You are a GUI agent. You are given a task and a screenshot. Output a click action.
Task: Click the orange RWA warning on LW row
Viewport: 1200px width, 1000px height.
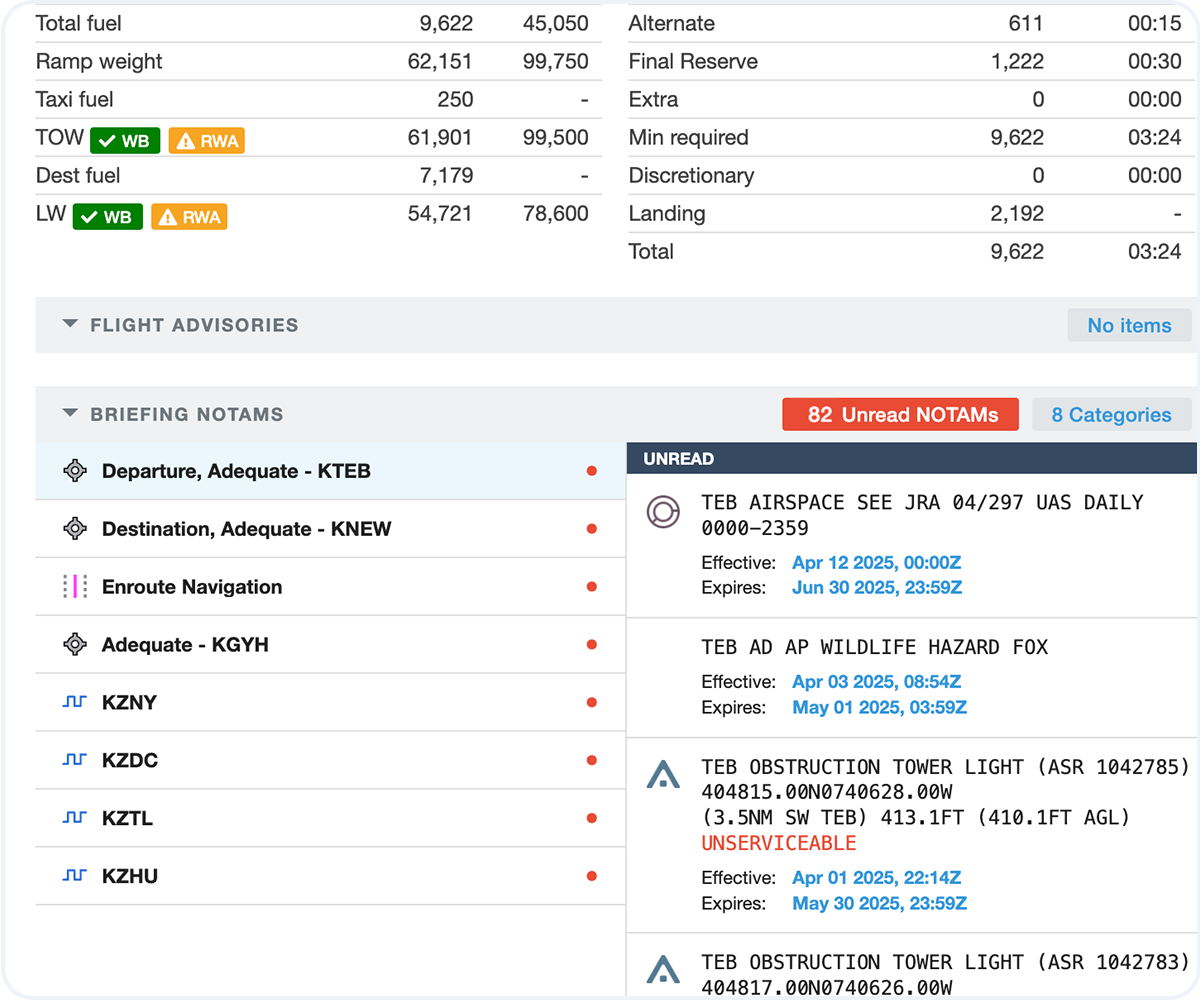click(190, 217)
